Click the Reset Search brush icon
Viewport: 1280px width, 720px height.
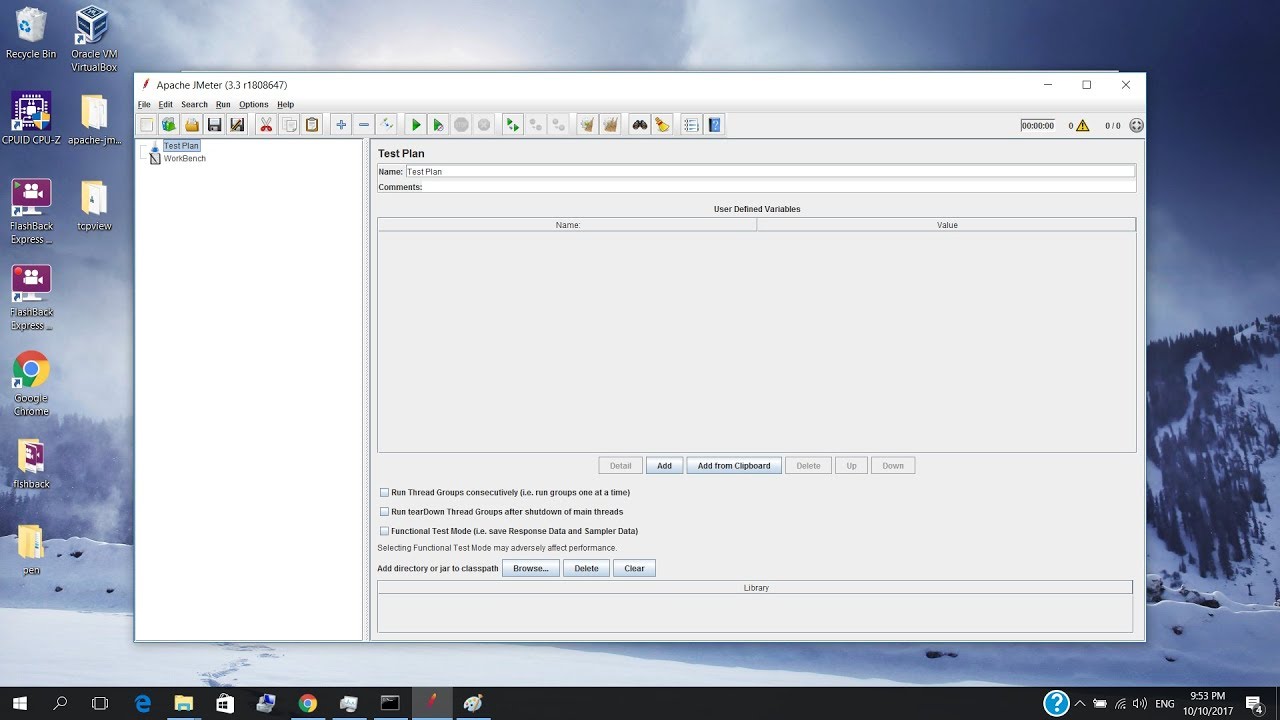pos(662,125)
